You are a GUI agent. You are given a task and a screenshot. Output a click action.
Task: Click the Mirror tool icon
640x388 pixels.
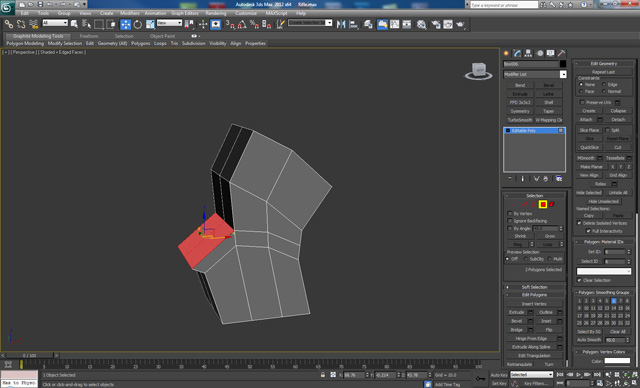coord(341,24)
